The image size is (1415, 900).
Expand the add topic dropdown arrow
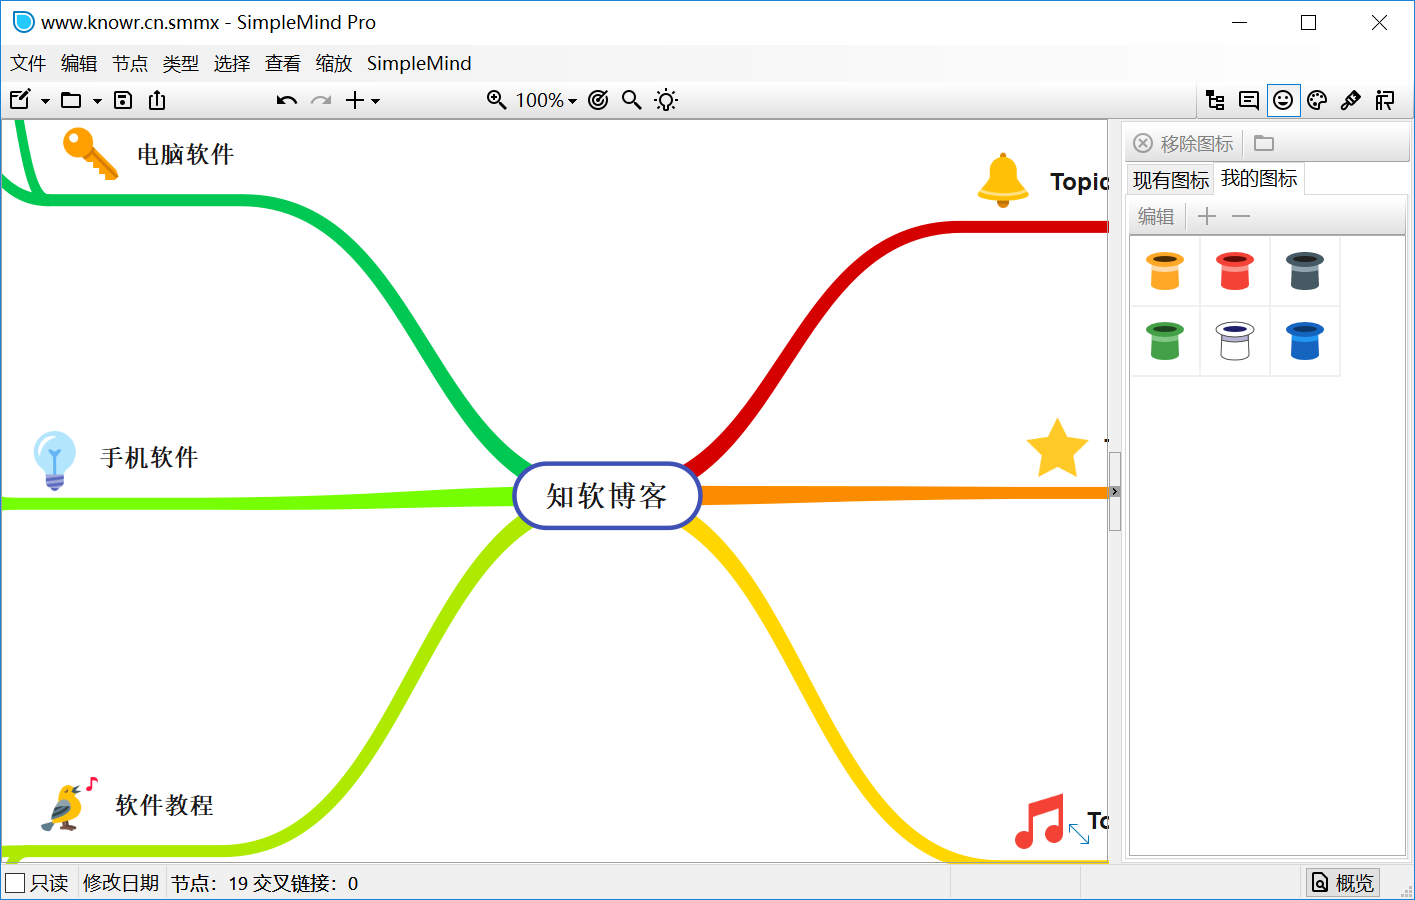(376, 101)
